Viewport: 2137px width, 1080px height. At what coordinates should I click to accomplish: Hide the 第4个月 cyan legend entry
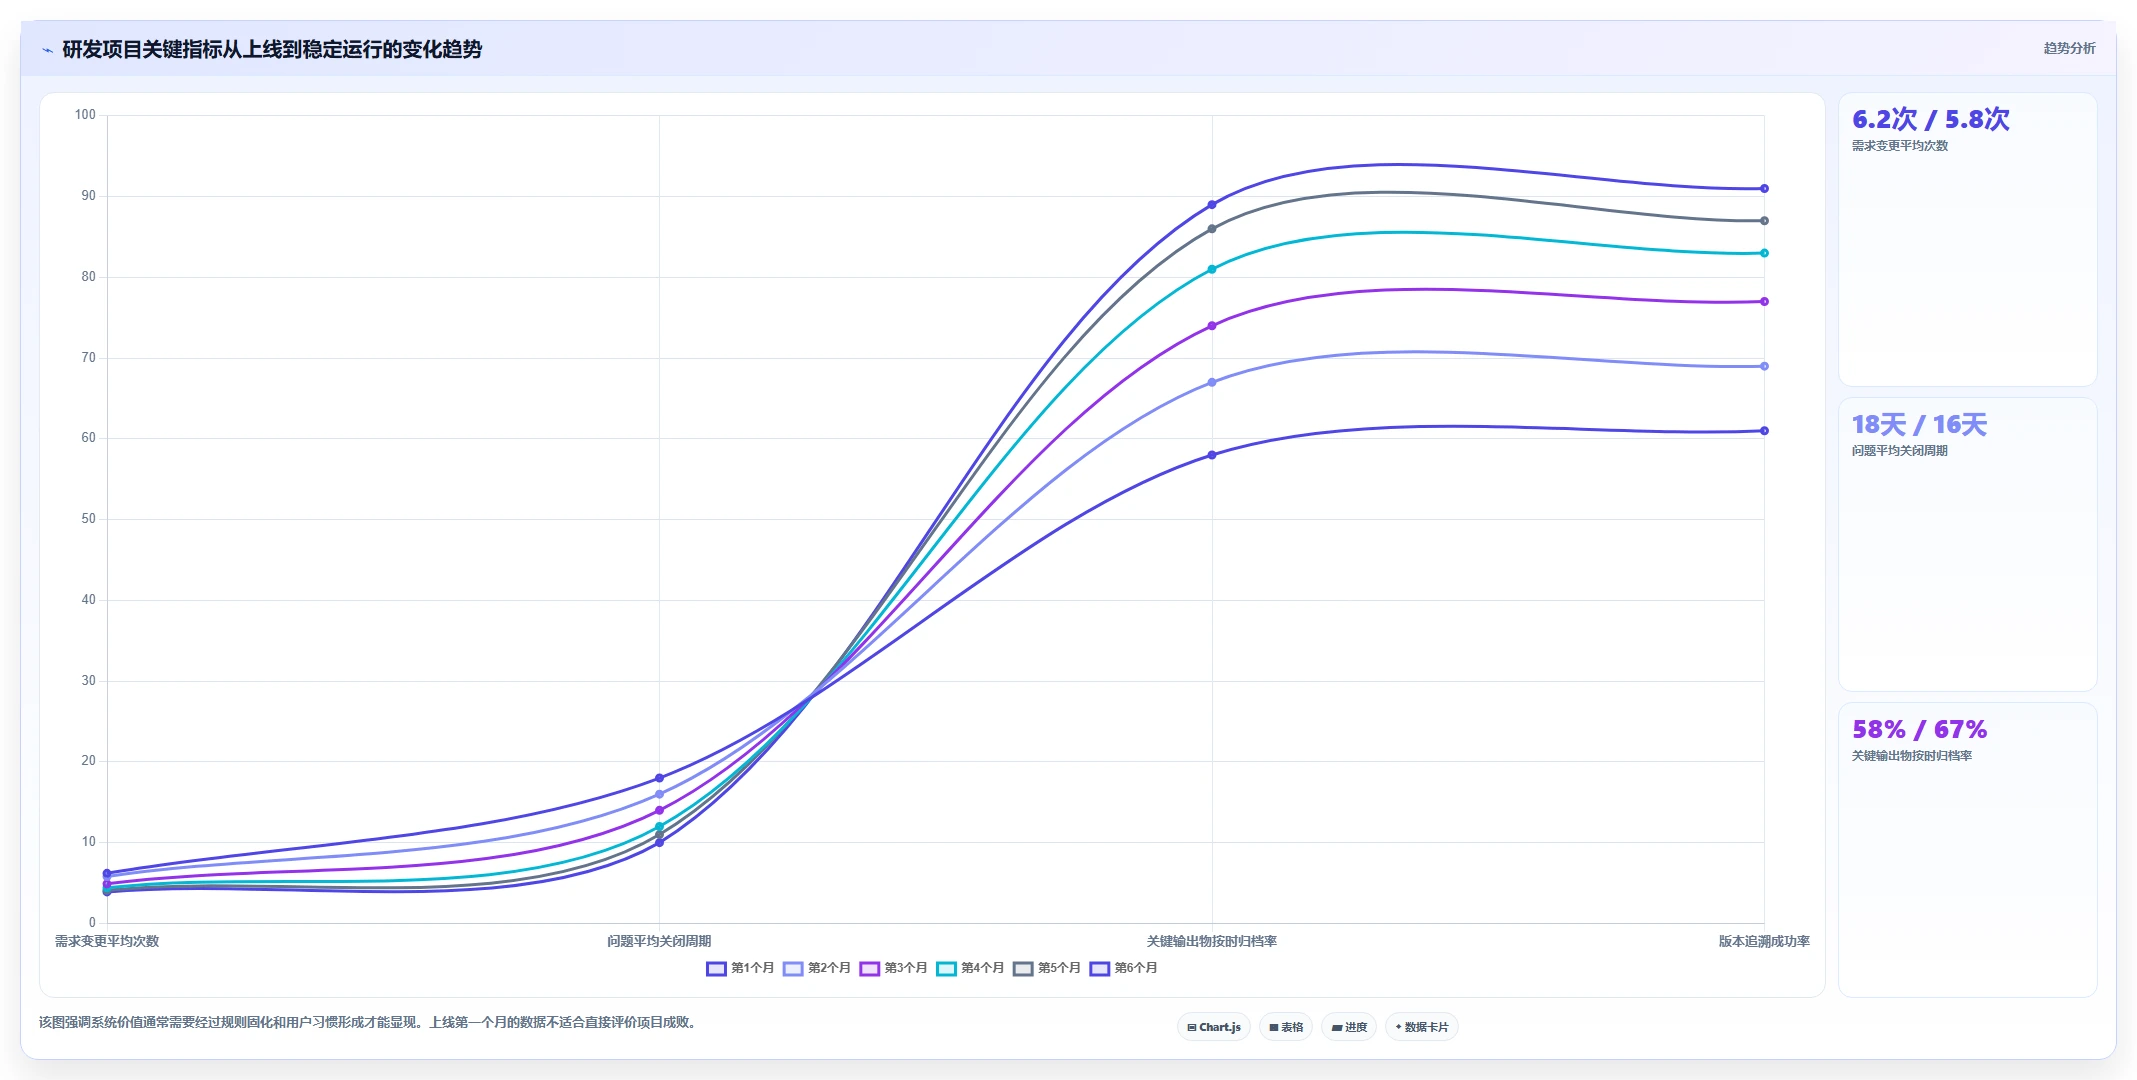pos(970,968)
